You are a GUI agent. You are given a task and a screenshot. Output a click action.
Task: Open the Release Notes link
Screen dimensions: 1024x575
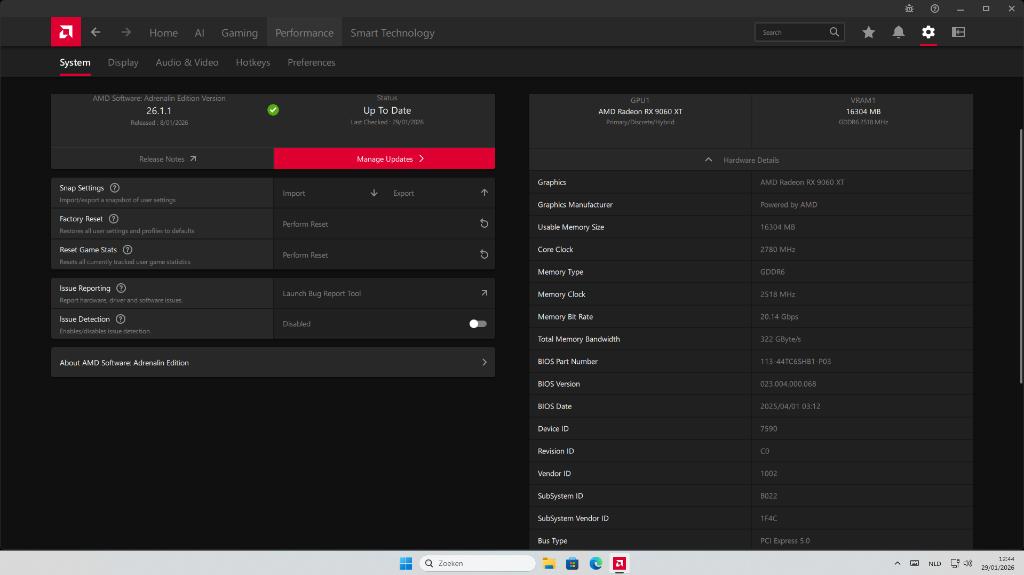click(162, 159)
